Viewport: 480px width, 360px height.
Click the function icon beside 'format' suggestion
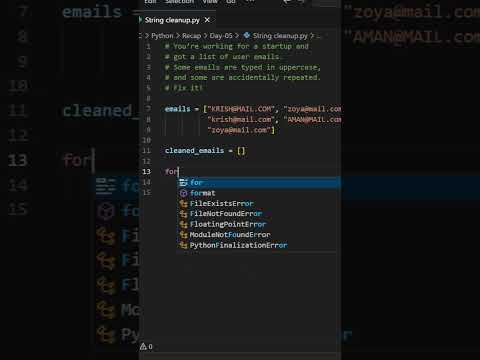183,193
